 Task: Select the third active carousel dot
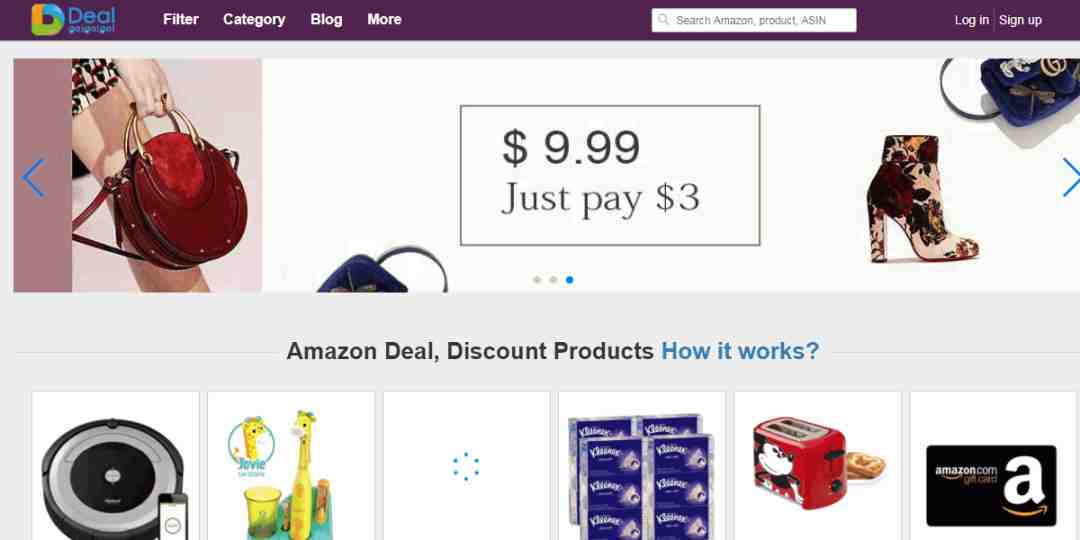pyautogui.click(x=570, y=280)
